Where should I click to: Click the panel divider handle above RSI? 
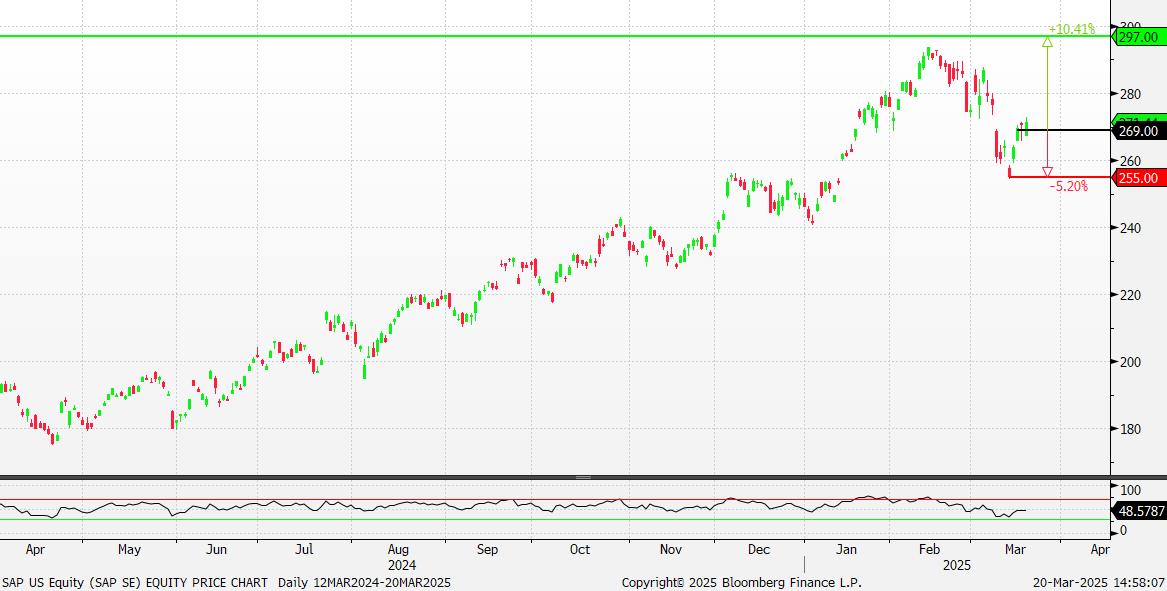pyautogui.click(x=583, y=477)
